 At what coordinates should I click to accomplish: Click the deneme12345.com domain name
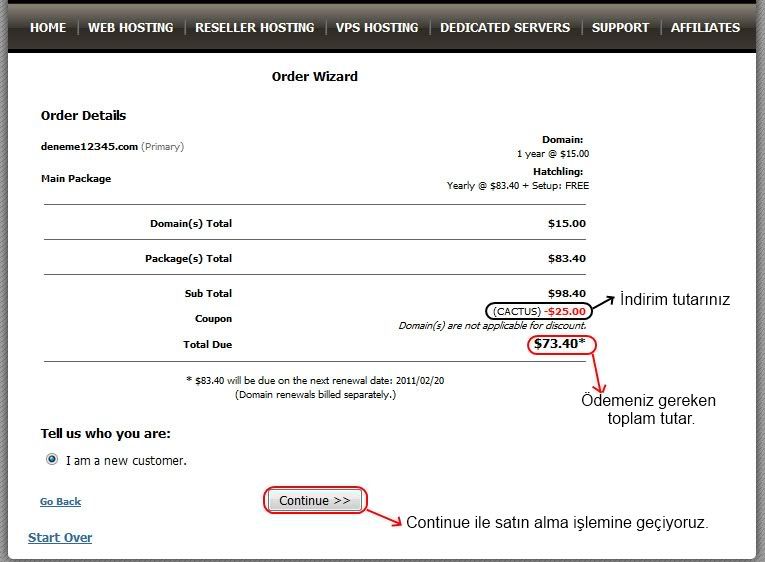tap(89, 146)
